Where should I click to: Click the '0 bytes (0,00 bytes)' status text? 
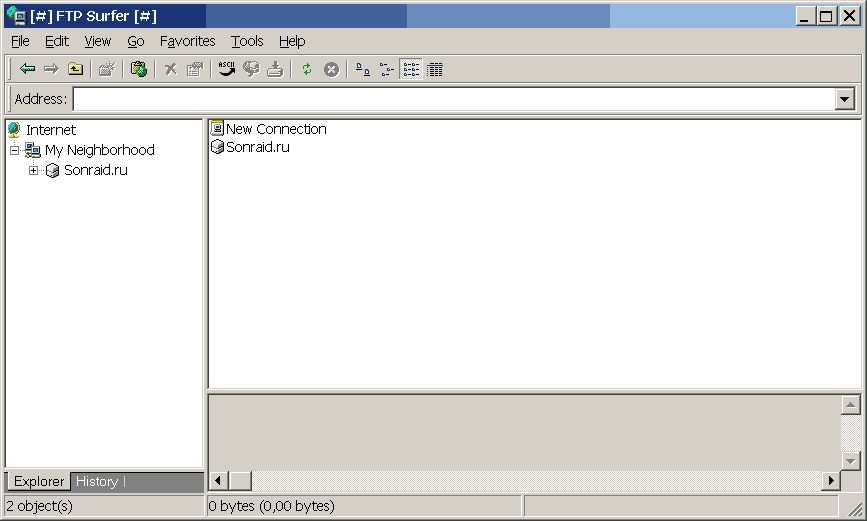pos(271,506)
